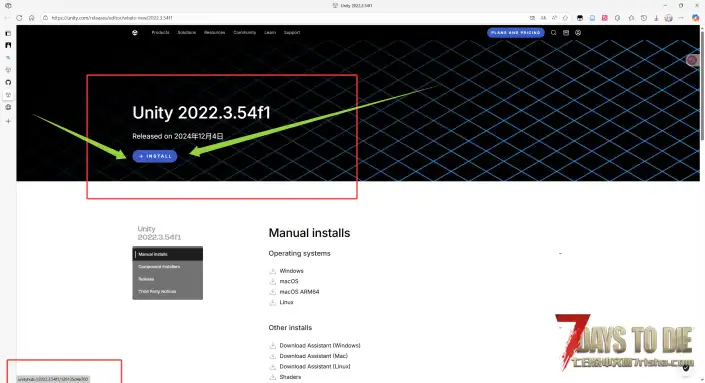Download the Windows manual install
Image resolution: width=705 pixels, height=383 pixels.
pyautogui.click(x=291, y=271)
